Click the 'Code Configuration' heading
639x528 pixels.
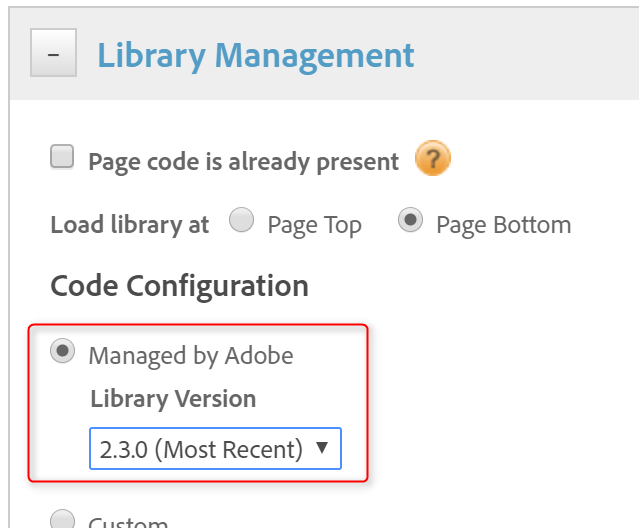179,286
